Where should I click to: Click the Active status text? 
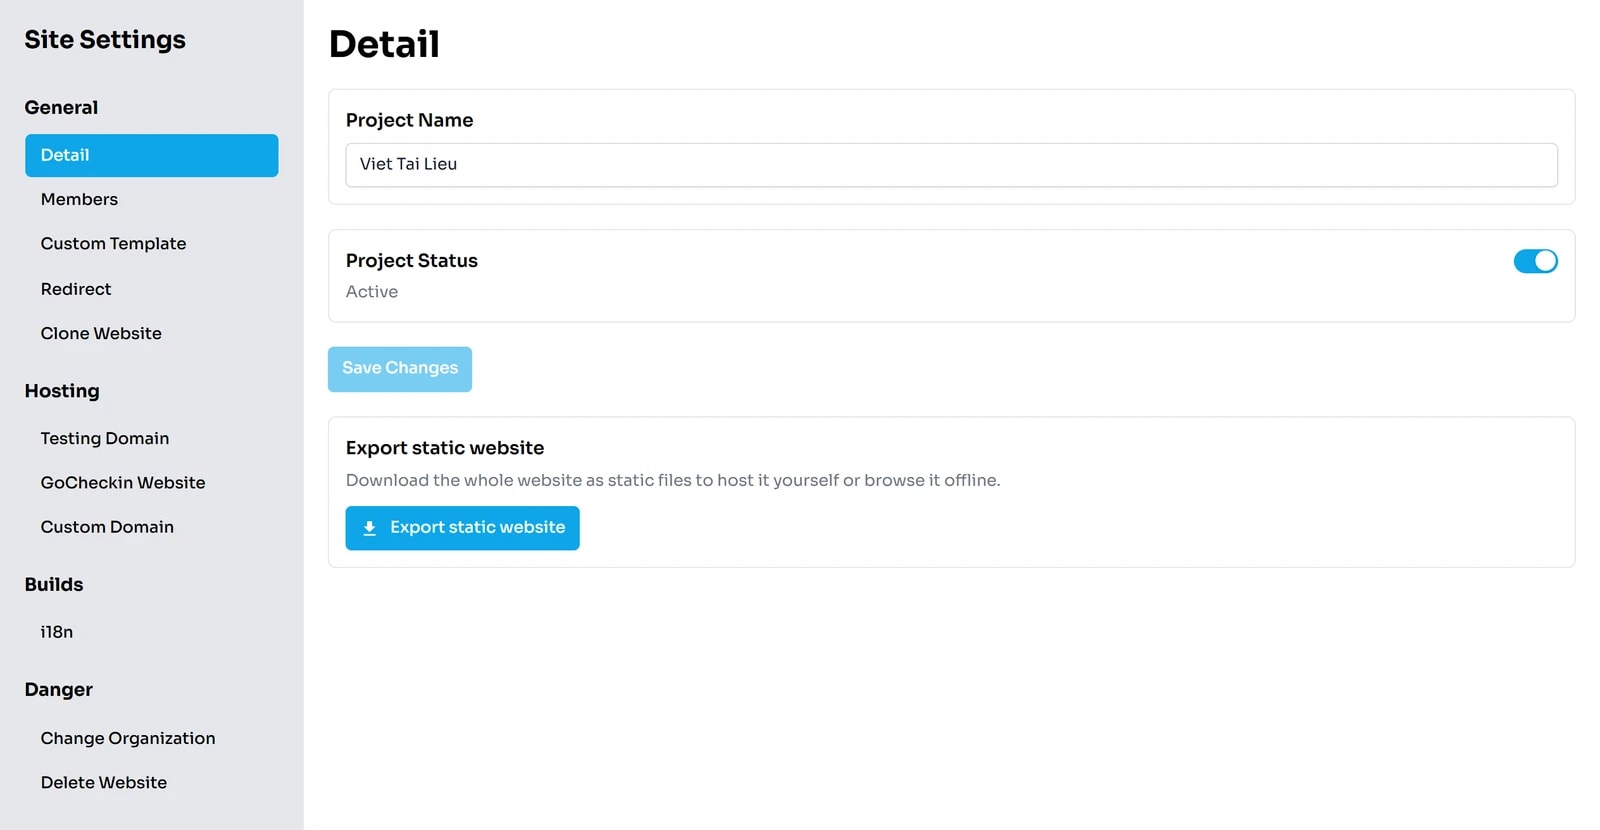372,292
